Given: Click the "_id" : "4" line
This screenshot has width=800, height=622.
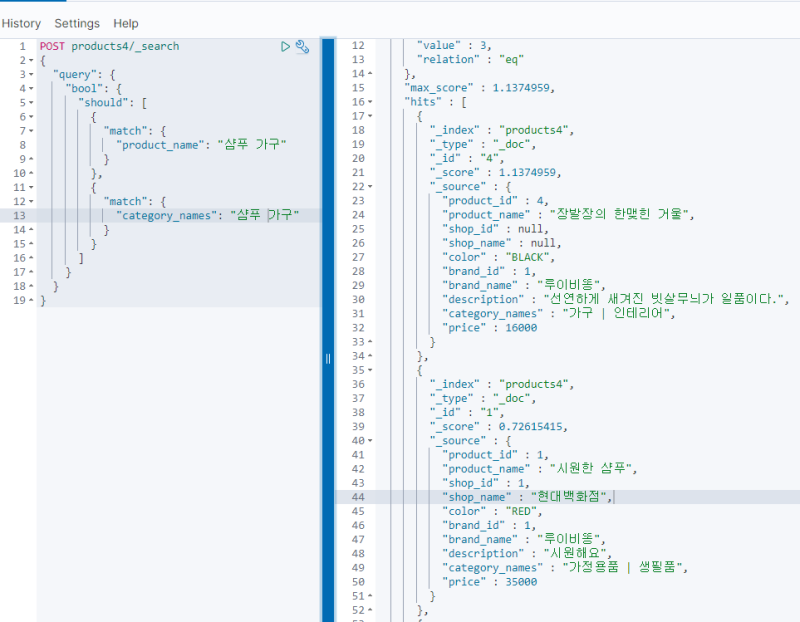Looking at the screenshot, I should pyautogui.click(x=466, y=159).
